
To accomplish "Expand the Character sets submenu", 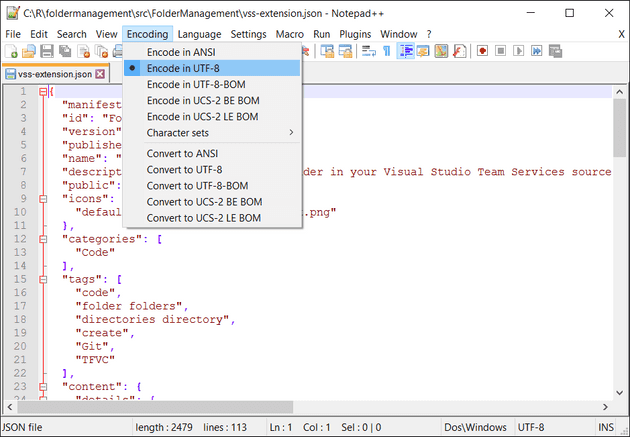I will coord(212,133).
